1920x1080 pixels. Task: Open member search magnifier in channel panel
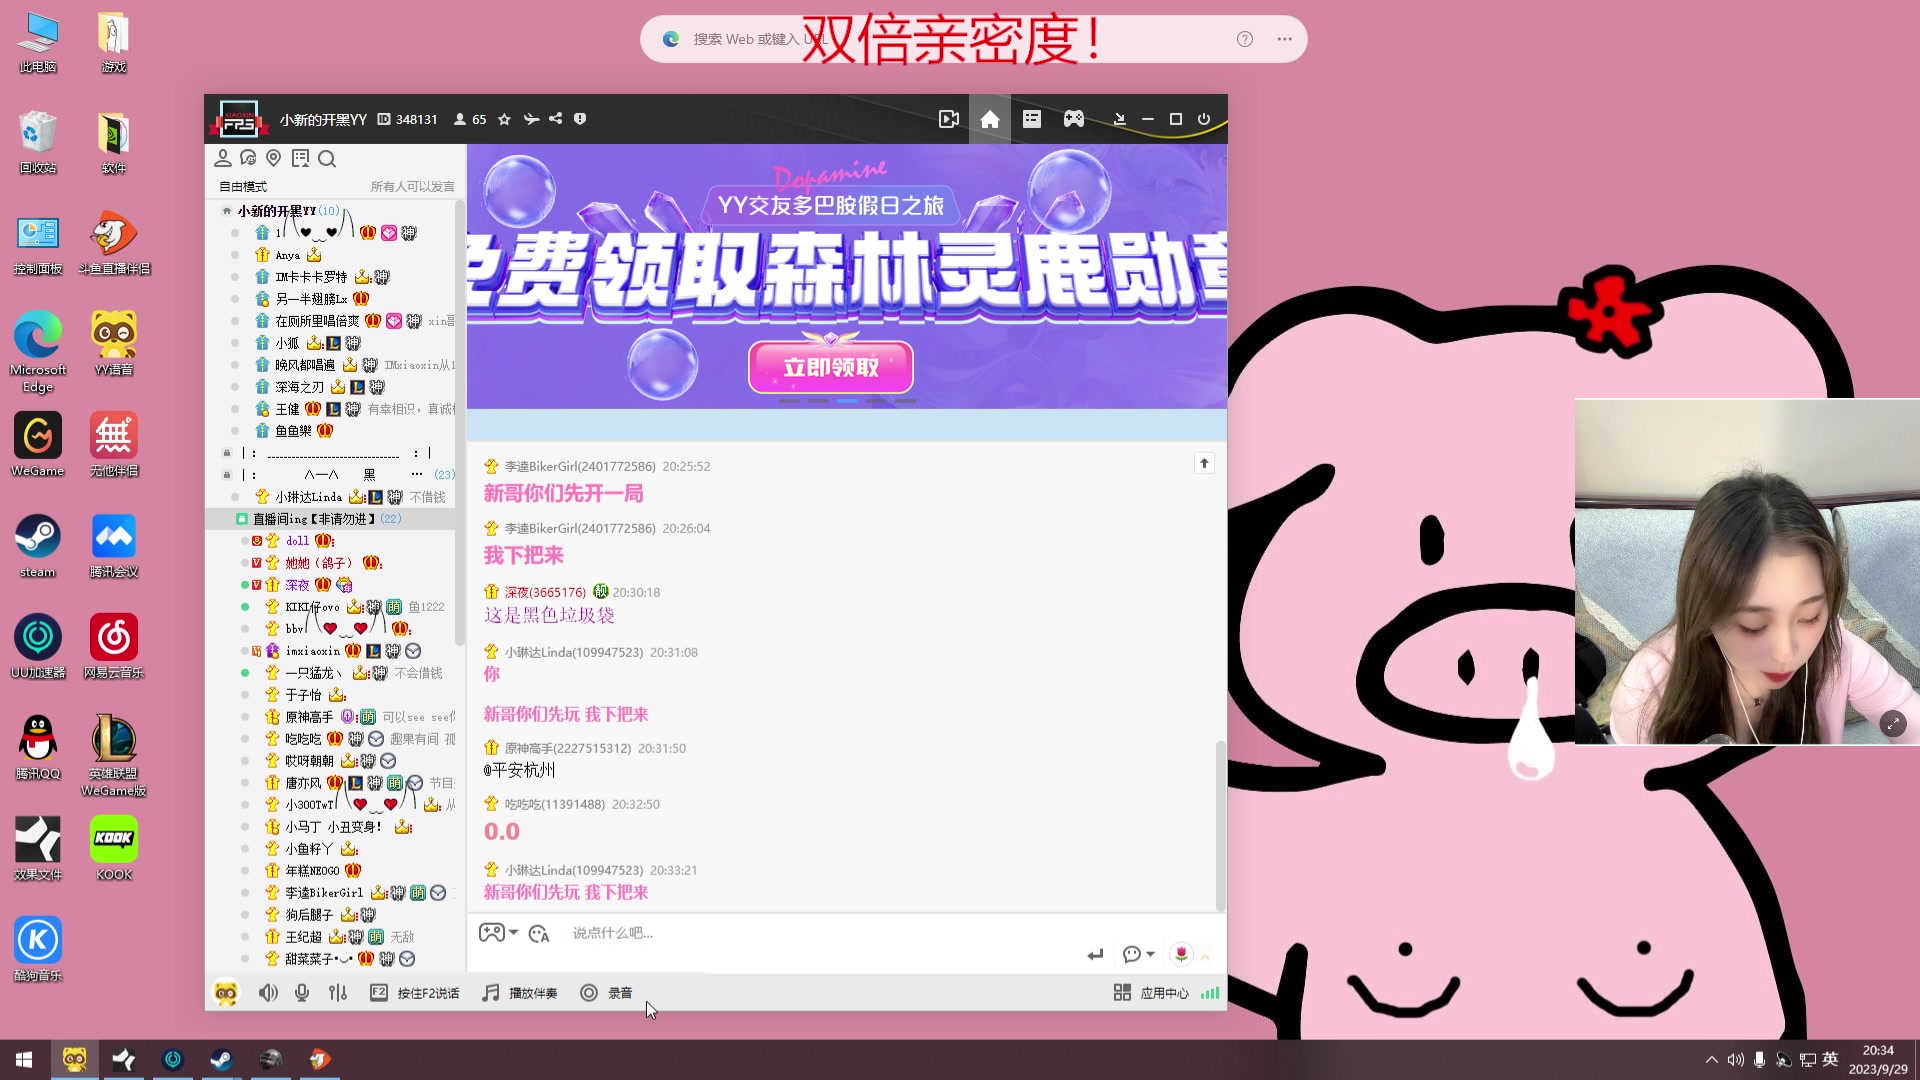pos(327,158)
